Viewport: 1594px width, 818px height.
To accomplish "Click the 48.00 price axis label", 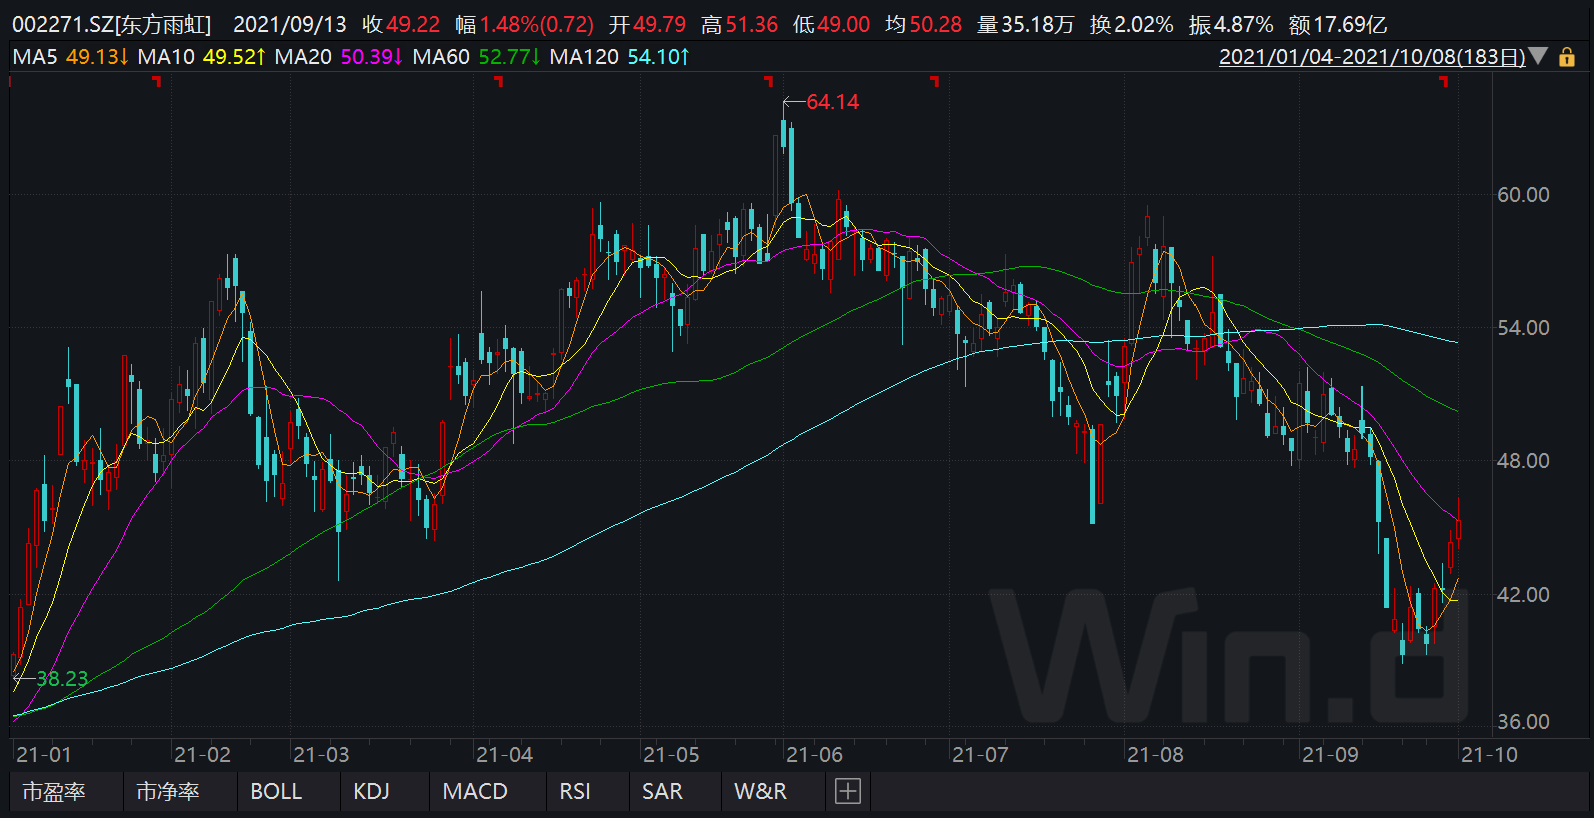I will (1523, 461).
